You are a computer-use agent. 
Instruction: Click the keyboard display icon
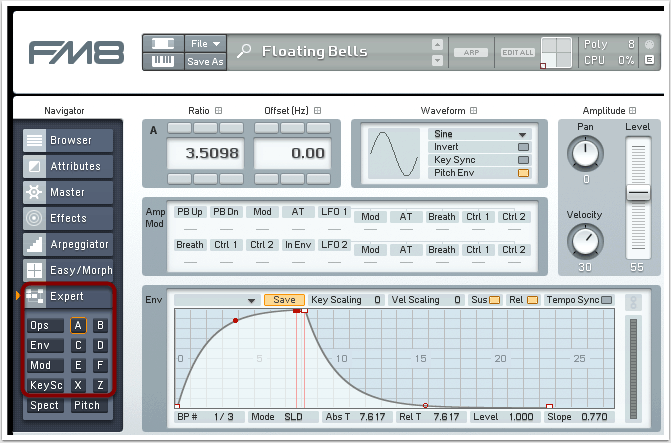pos(161,61)
